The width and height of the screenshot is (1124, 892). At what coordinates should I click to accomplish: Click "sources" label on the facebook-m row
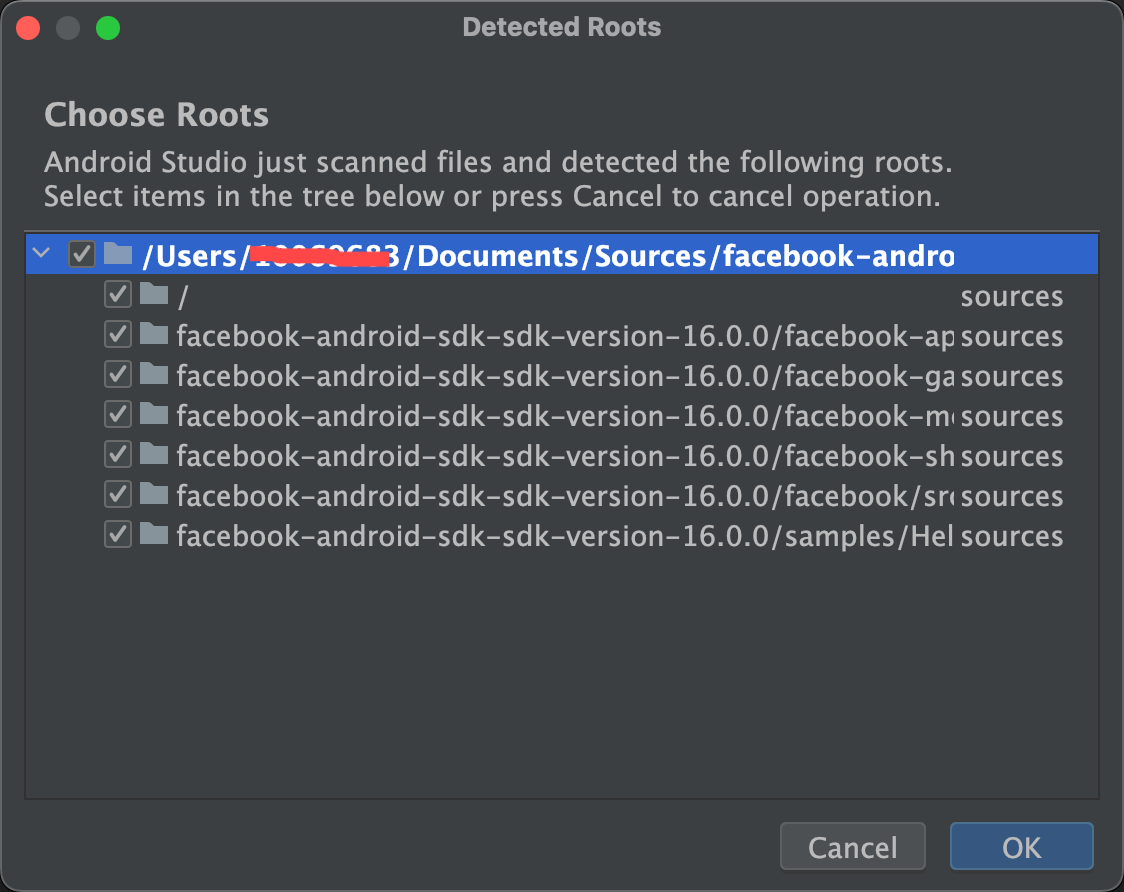click(1011, 417)
